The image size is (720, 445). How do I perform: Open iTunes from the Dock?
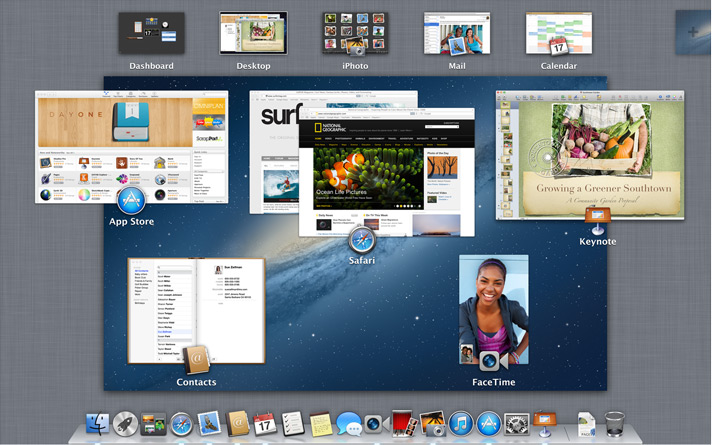(x=460, y=425)
